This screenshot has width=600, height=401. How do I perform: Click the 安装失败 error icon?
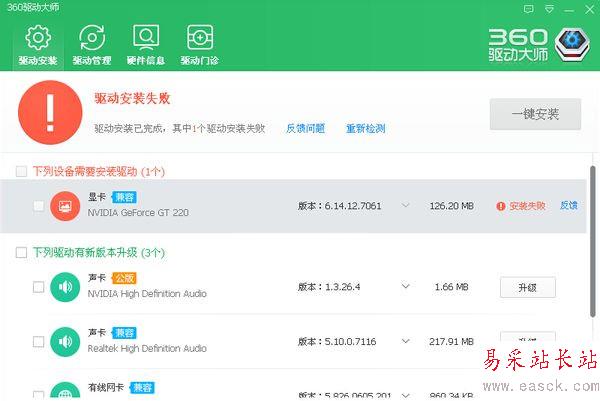[501, 206]
